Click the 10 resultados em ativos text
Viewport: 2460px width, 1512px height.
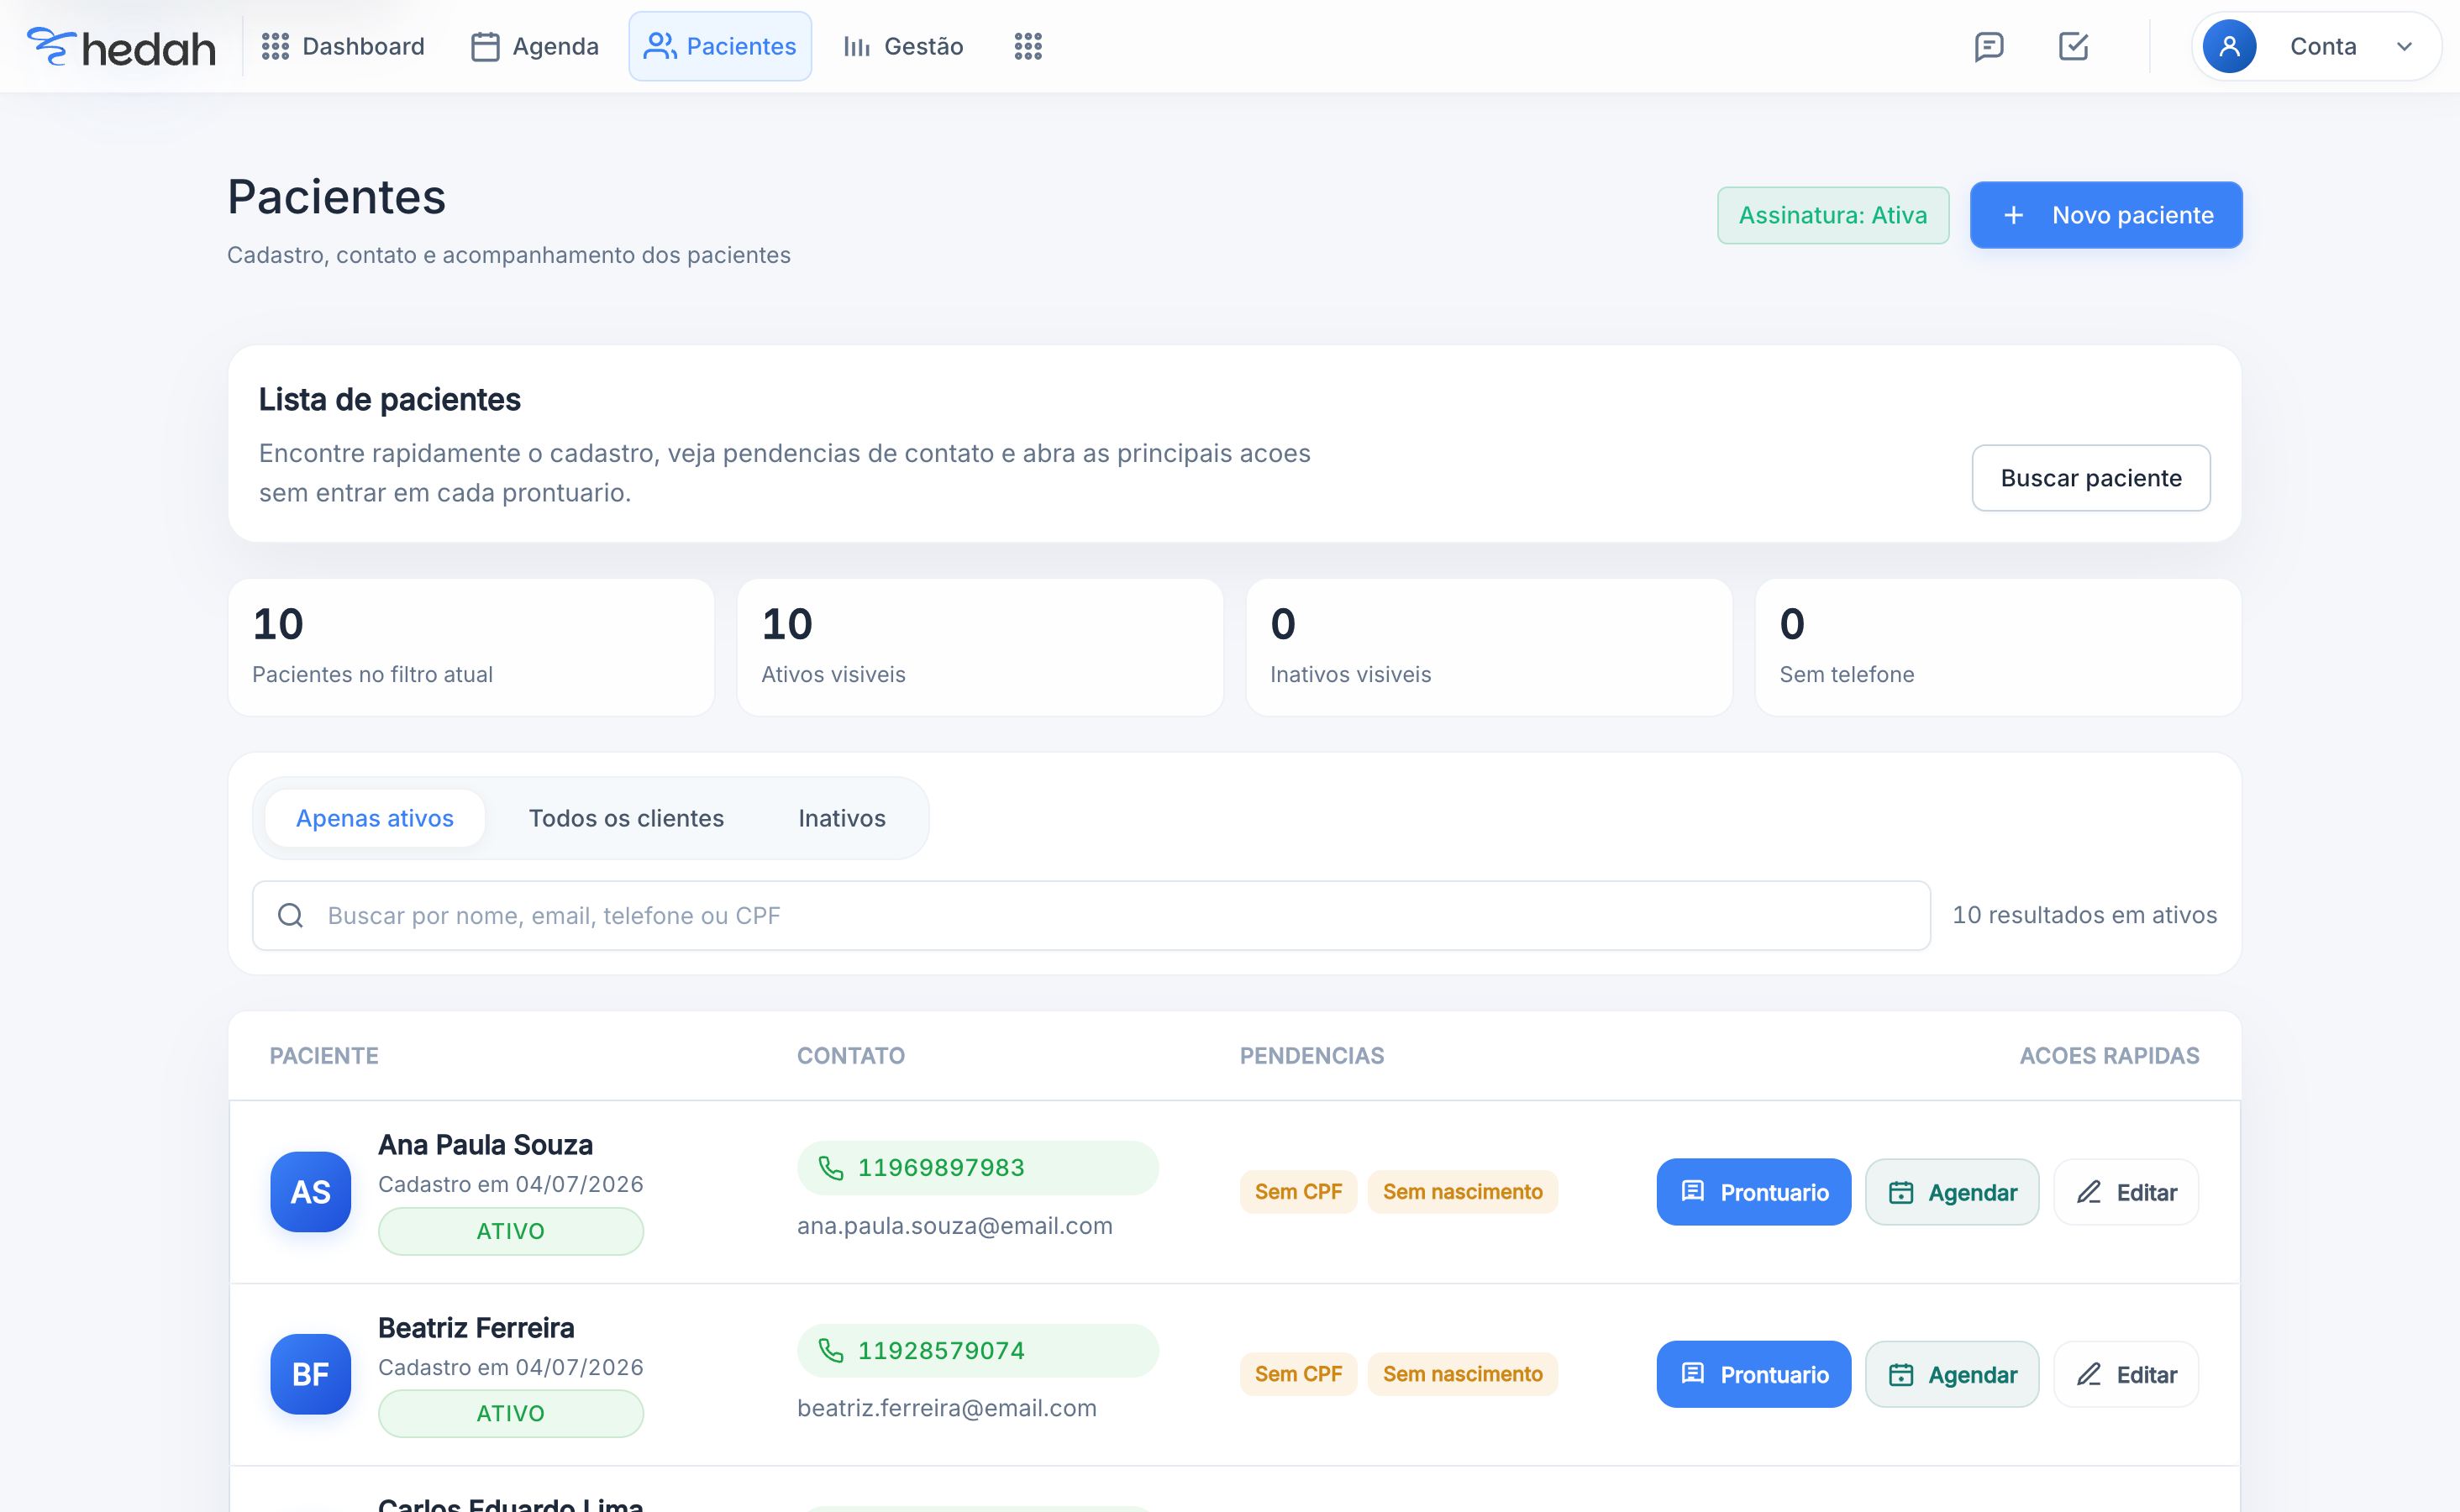(2084, 915)
